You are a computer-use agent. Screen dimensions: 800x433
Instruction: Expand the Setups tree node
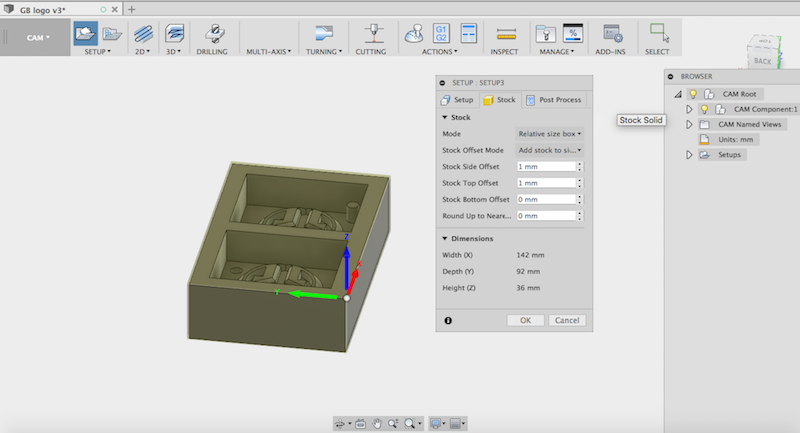click(689, 155)
